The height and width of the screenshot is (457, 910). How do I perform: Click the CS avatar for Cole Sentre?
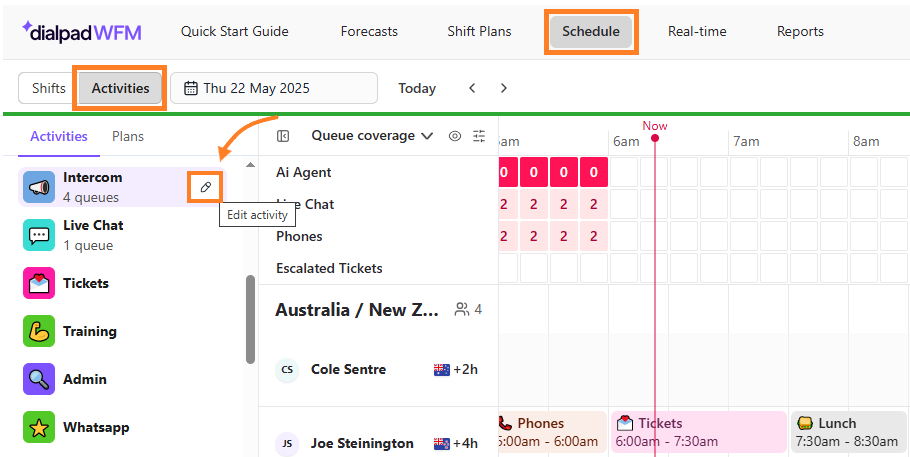click(x=287, y=370)
